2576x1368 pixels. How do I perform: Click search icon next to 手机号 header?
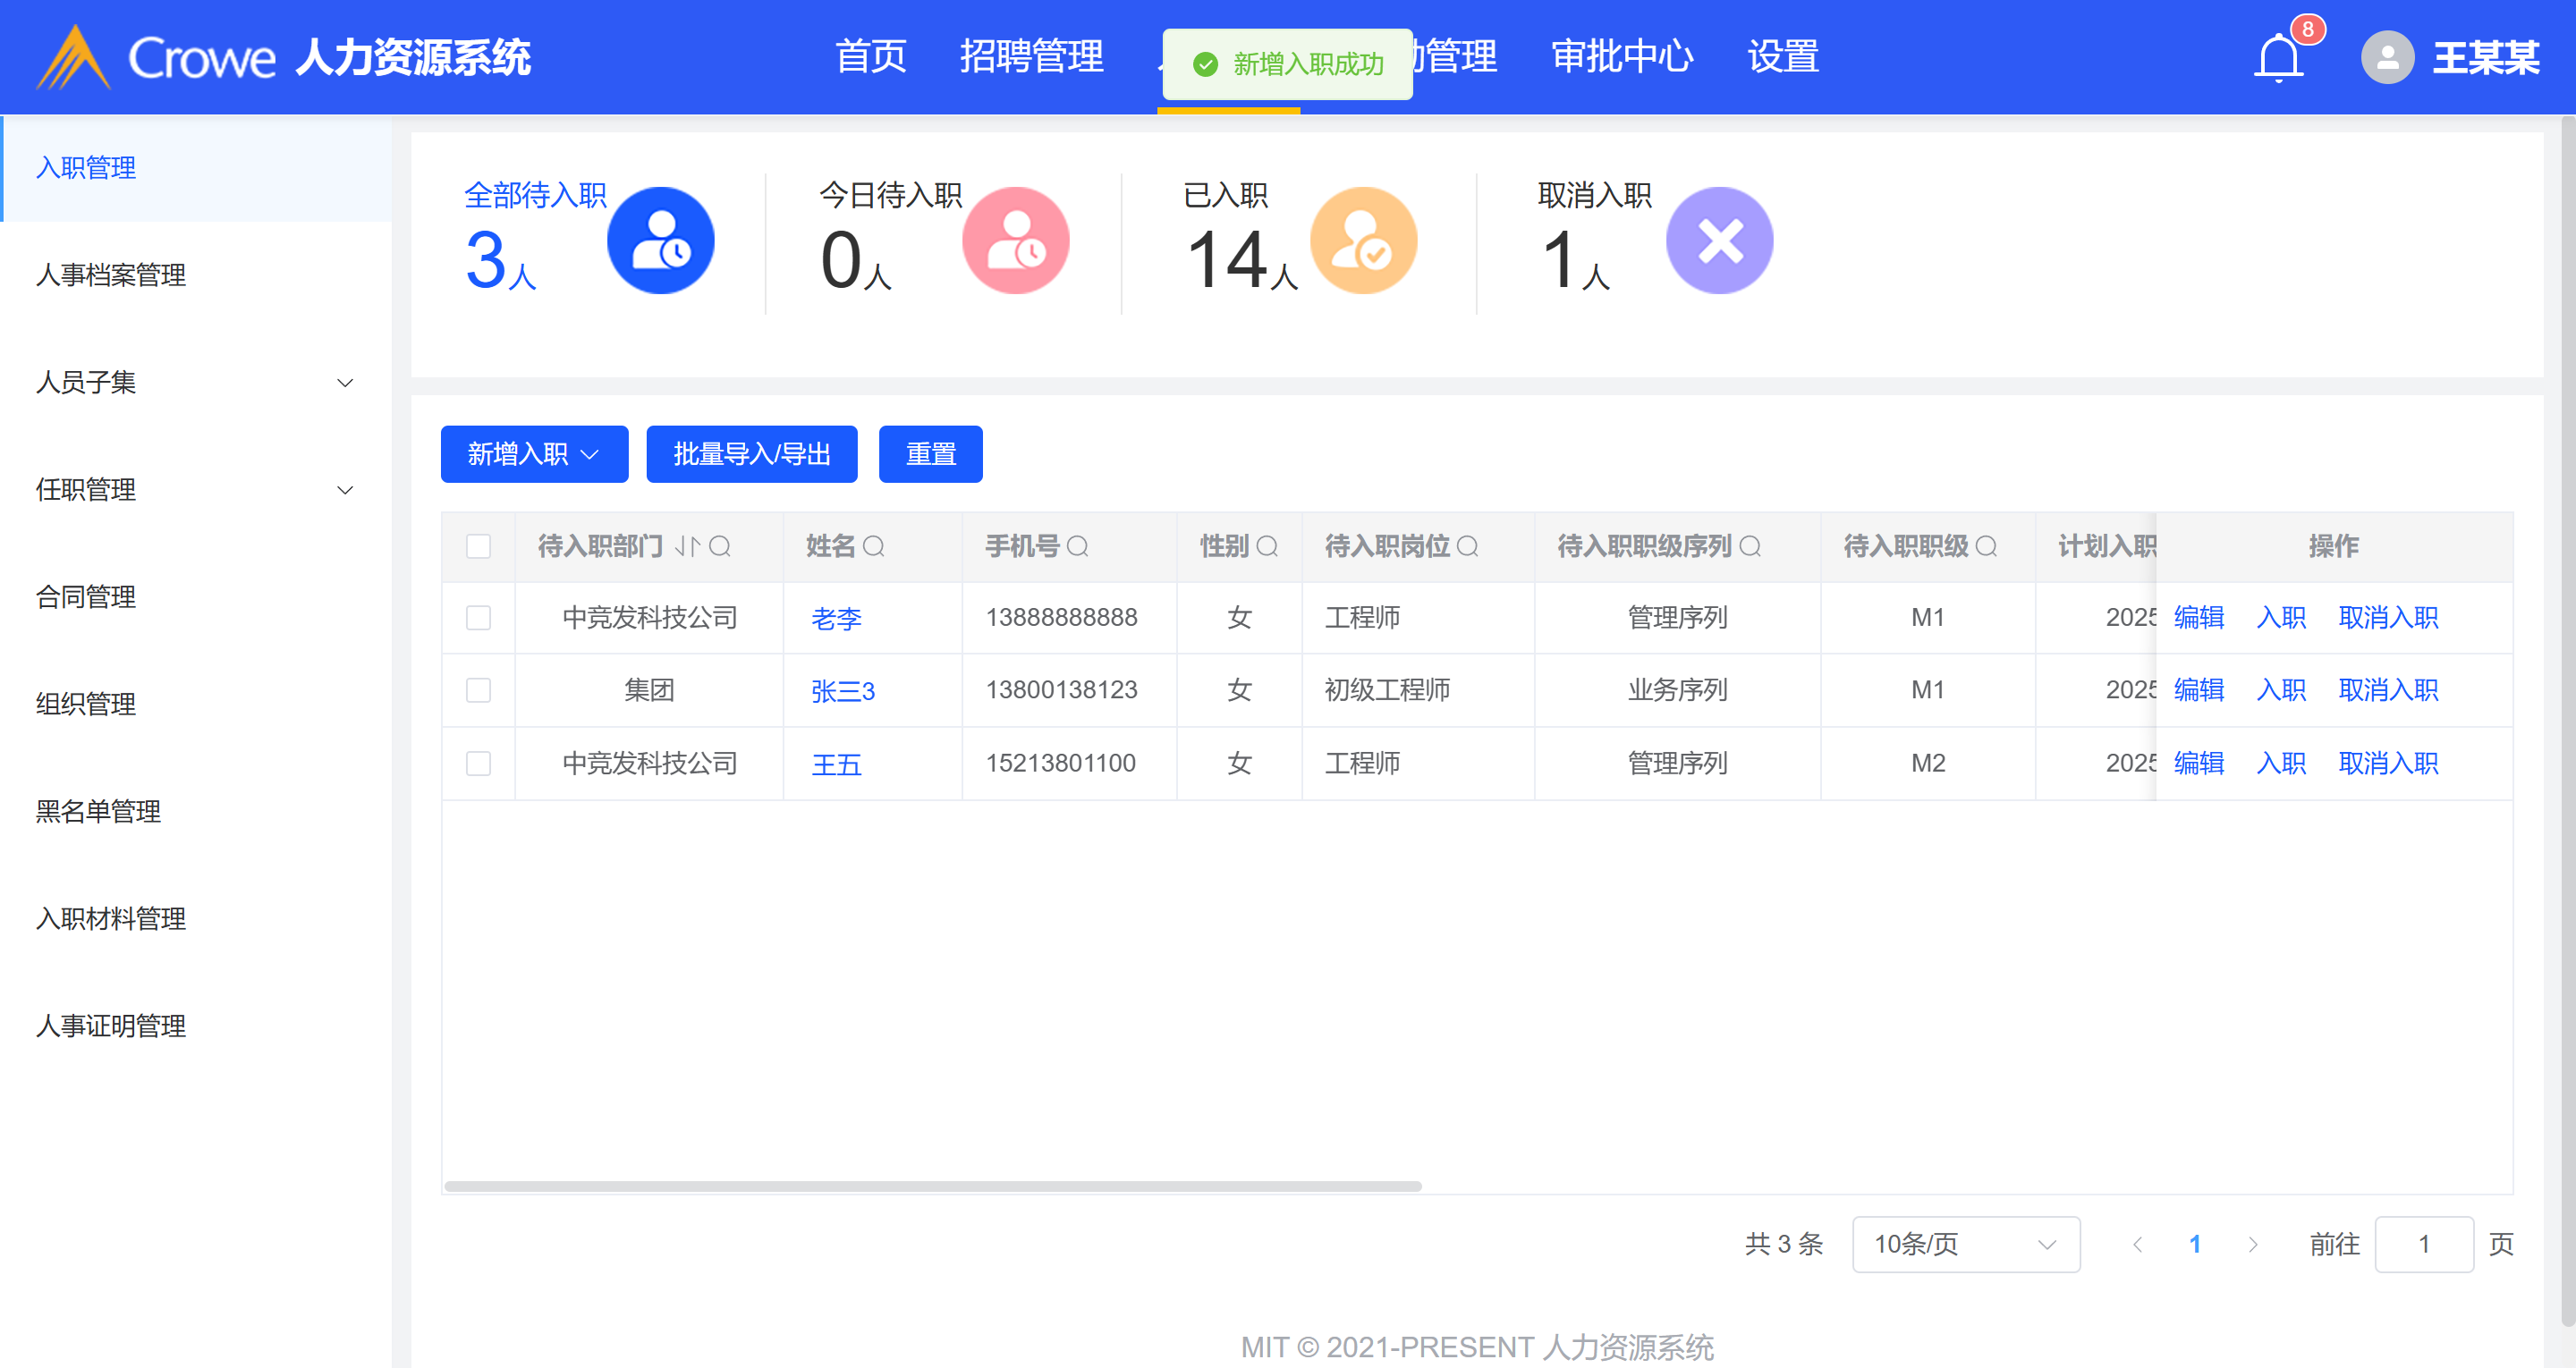(1077, 546)
